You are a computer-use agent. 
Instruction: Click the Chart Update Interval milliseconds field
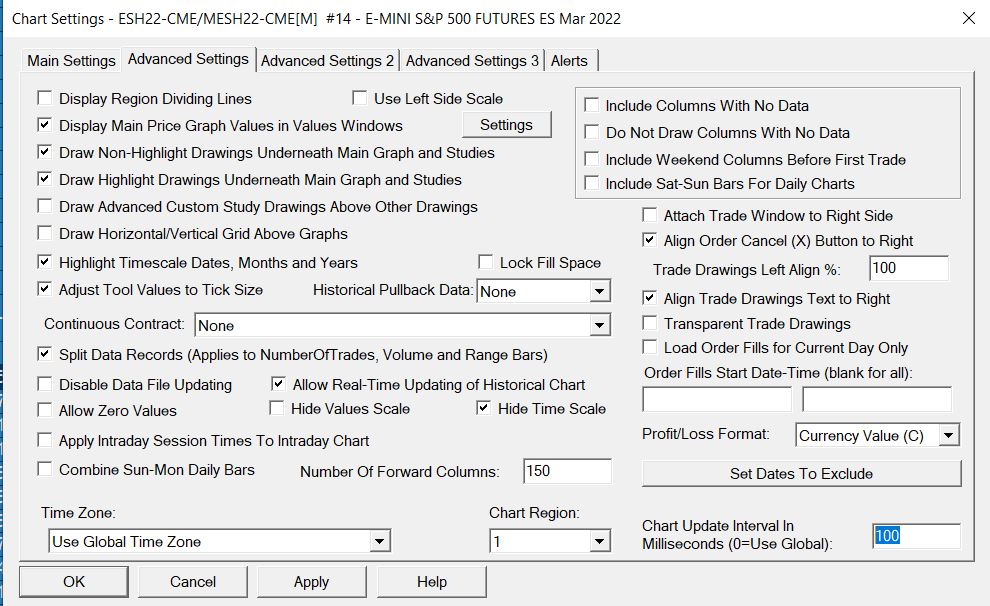[x=916, y=536]
